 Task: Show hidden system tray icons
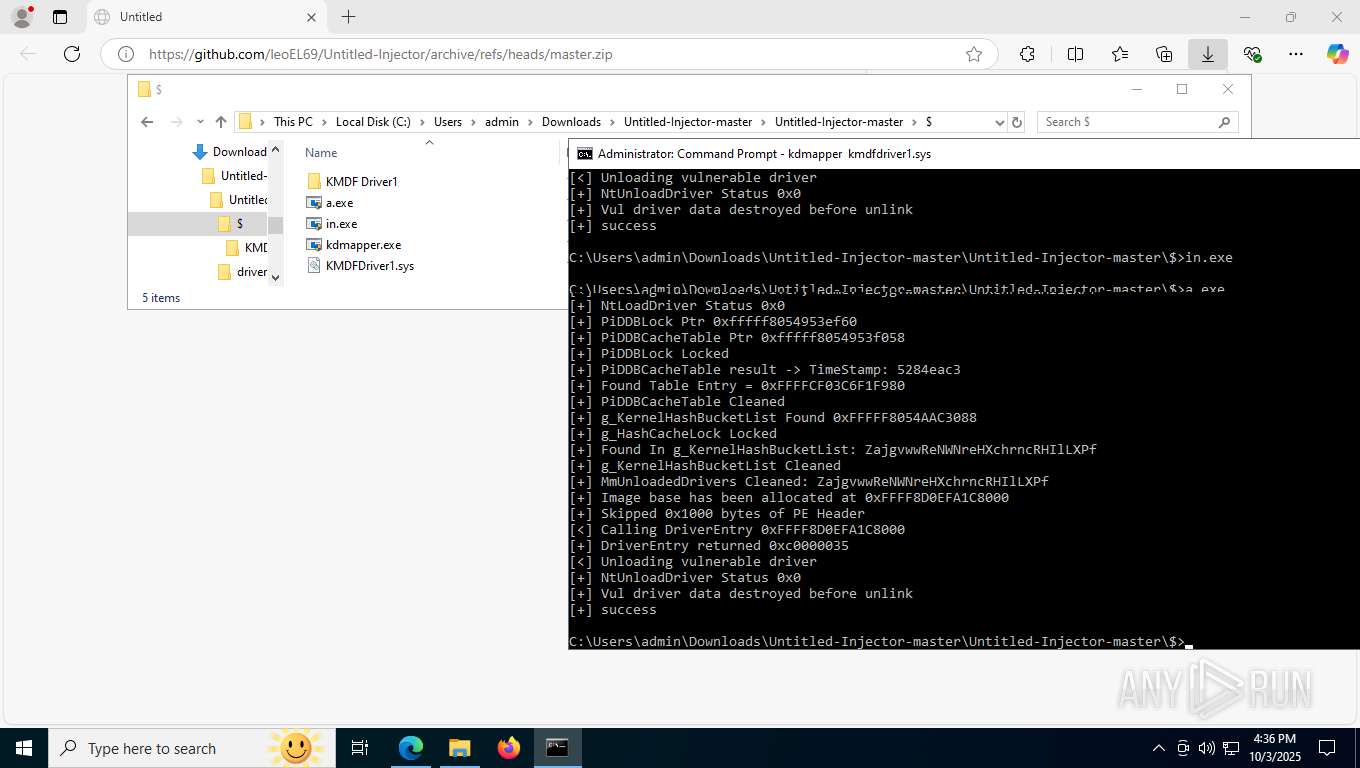(x=1159, y=748)
